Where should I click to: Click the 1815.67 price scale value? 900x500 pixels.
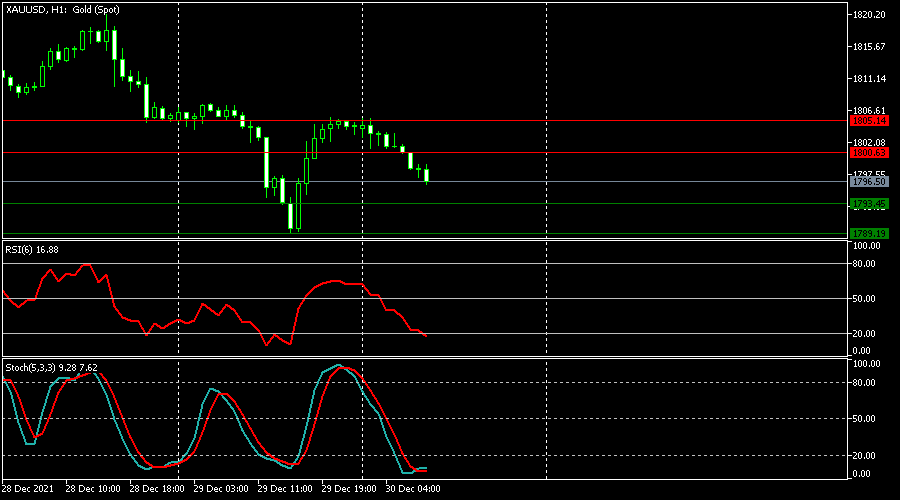pyautogui.click(x=869, y=46)
